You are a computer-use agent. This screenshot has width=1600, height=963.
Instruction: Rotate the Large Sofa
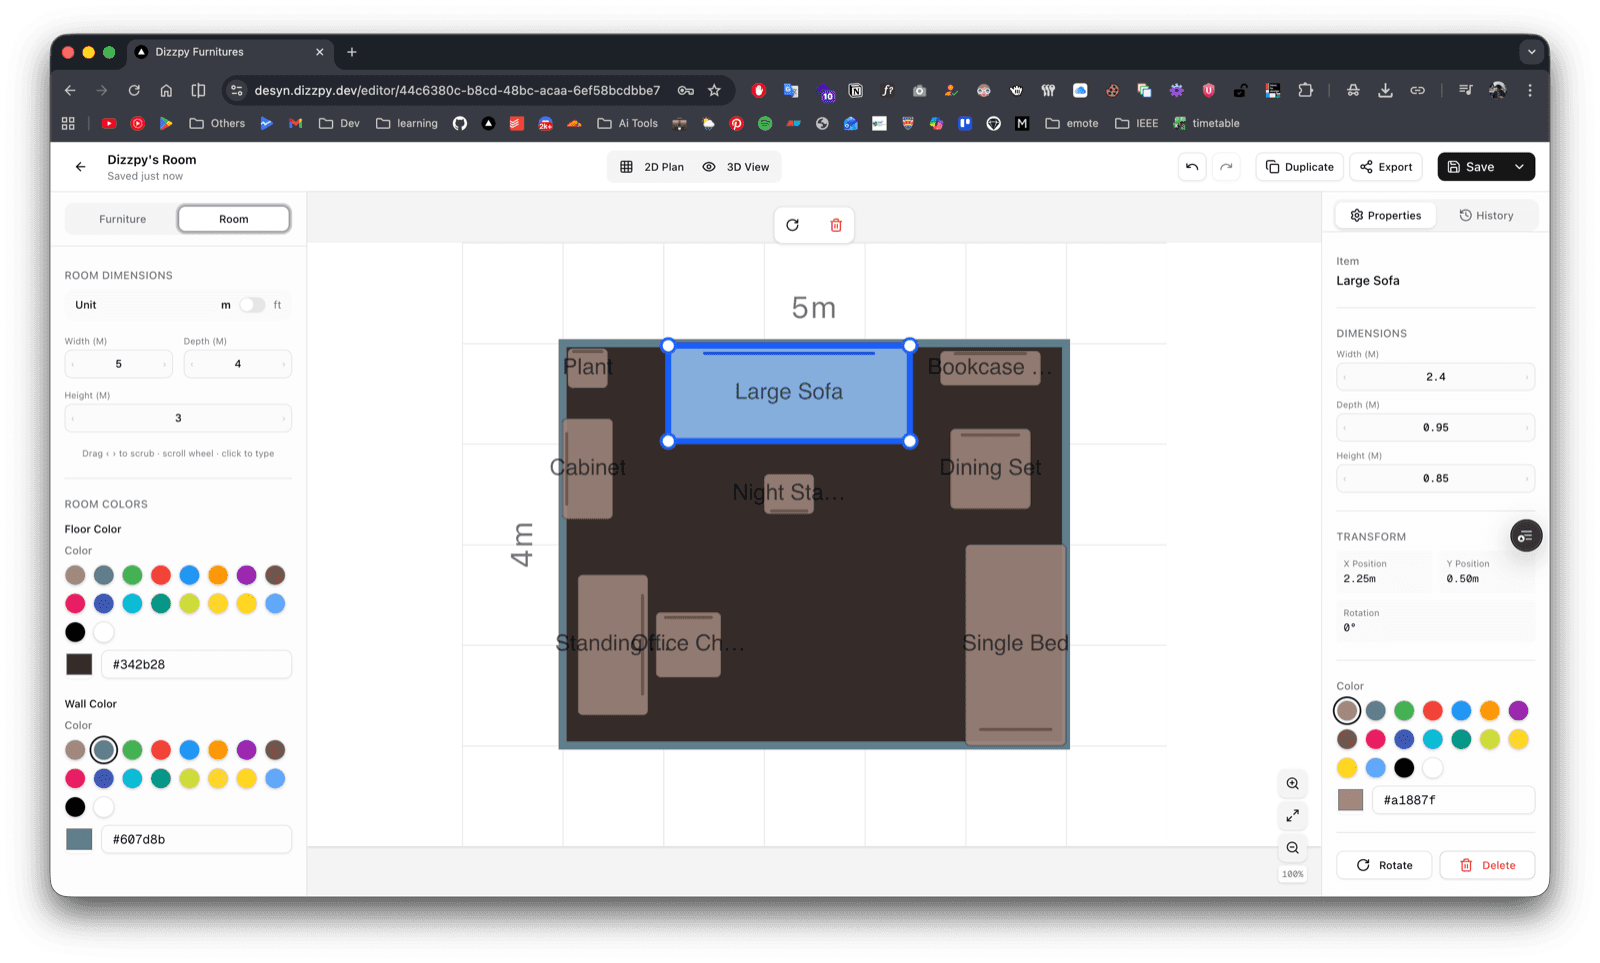tap(1384, 865)
